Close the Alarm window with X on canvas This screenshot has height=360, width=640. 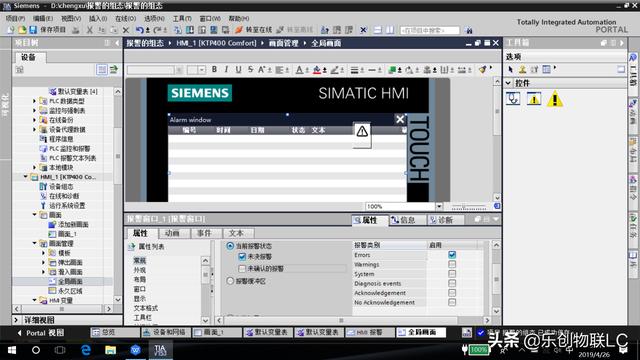click(400, 119)
